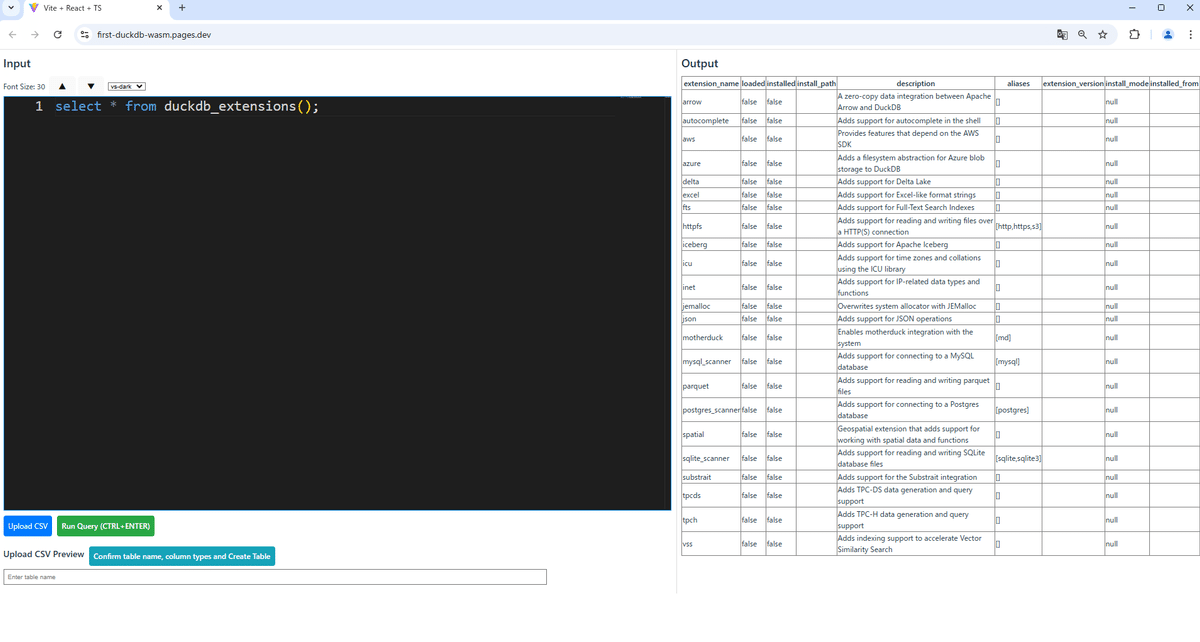This screenshot has height=642, width=1200.
Task: Open the vs-dark theme dropdown
Action: tap(124, 85)
